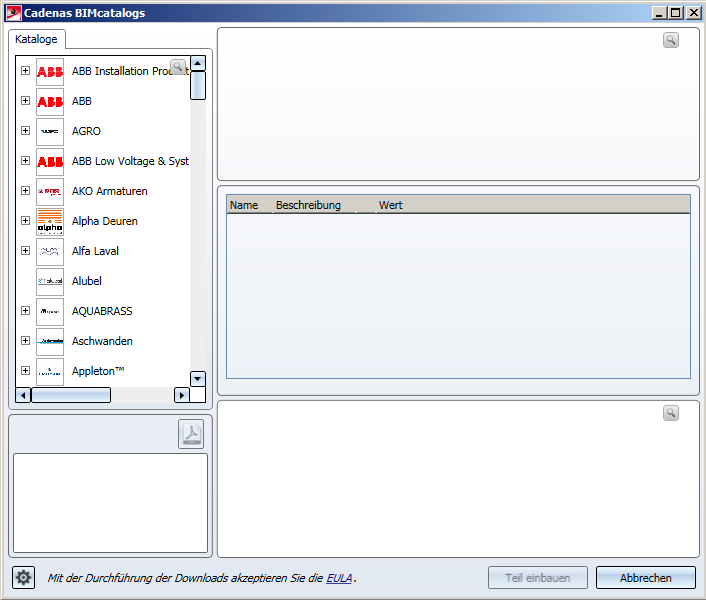The width and height of the screenshot is (706, 600).
Task: Click the AGRO catalog logo
Action: coord(50,131)
